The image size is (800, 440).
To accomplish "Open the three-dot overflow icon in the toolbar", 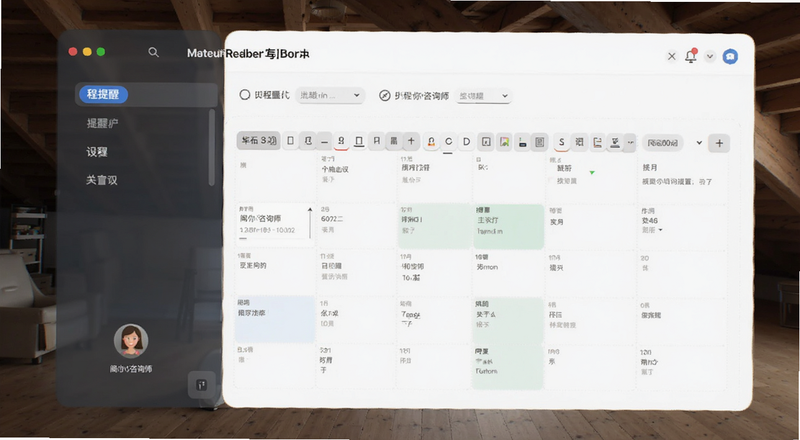I will point(630,142).
